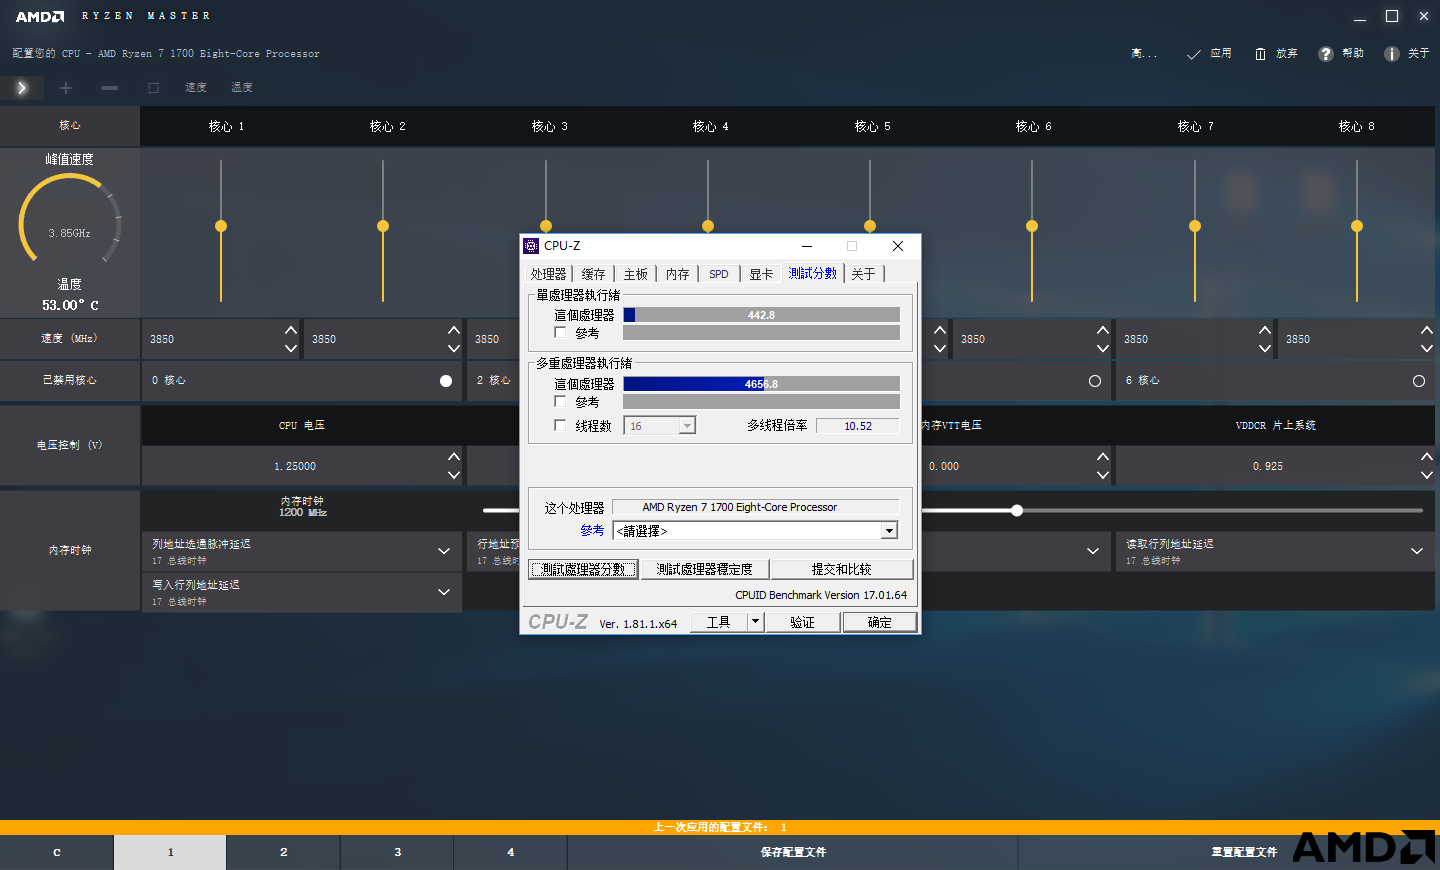The image size is (1440, 870).
Task: Click the 測試處理器分數 benchmark button
Action: [583, 569]
